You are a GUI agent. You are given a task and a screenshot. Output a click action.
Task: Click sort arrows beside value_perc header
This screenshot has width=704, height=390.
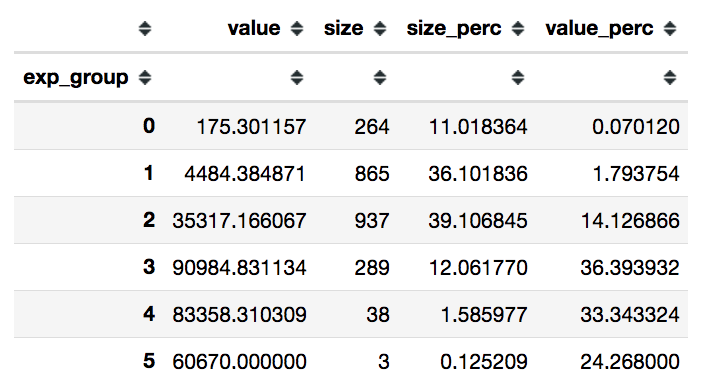[670, 29]
